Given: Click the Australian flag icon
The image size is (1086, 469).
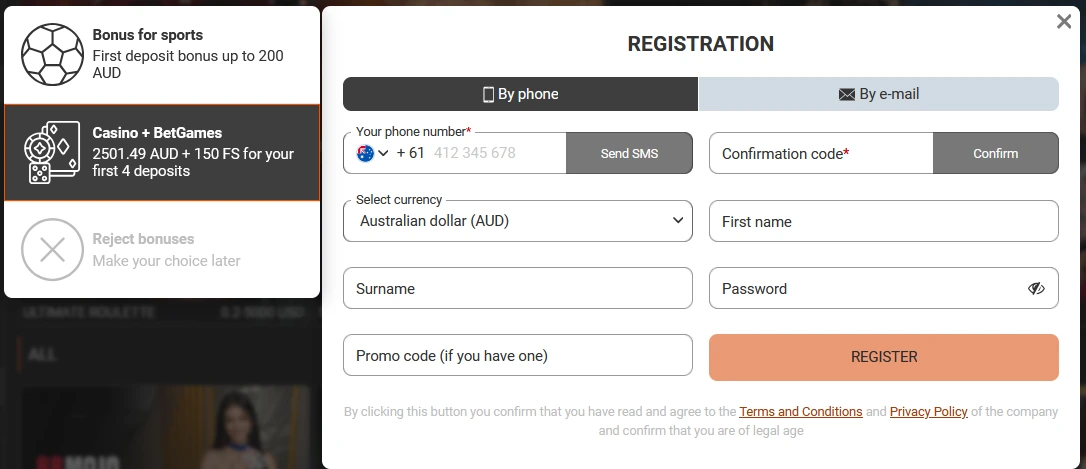Looking at the screenshot, I should (x=365, y=153).
